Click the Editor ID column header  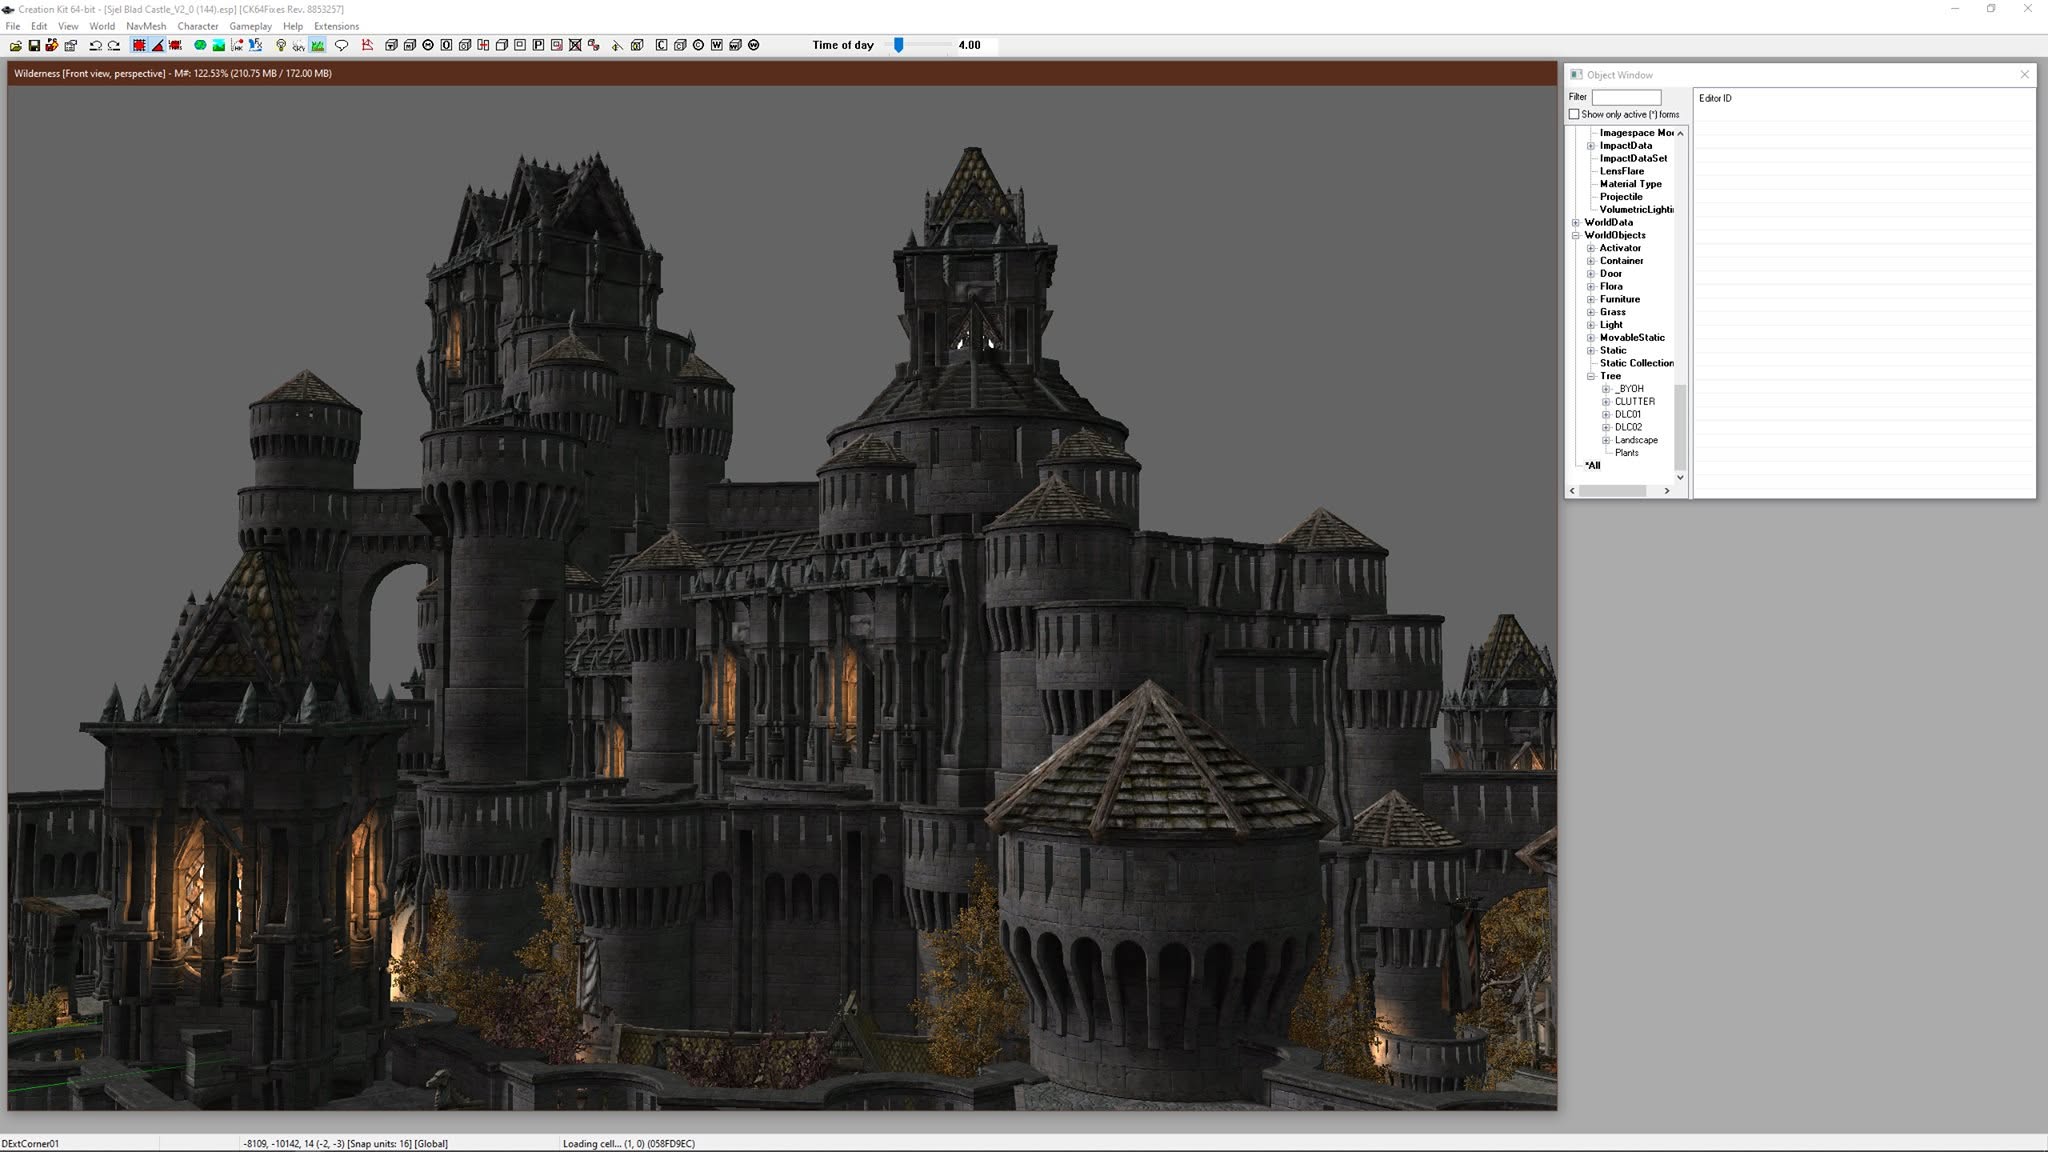point(1715,98)
